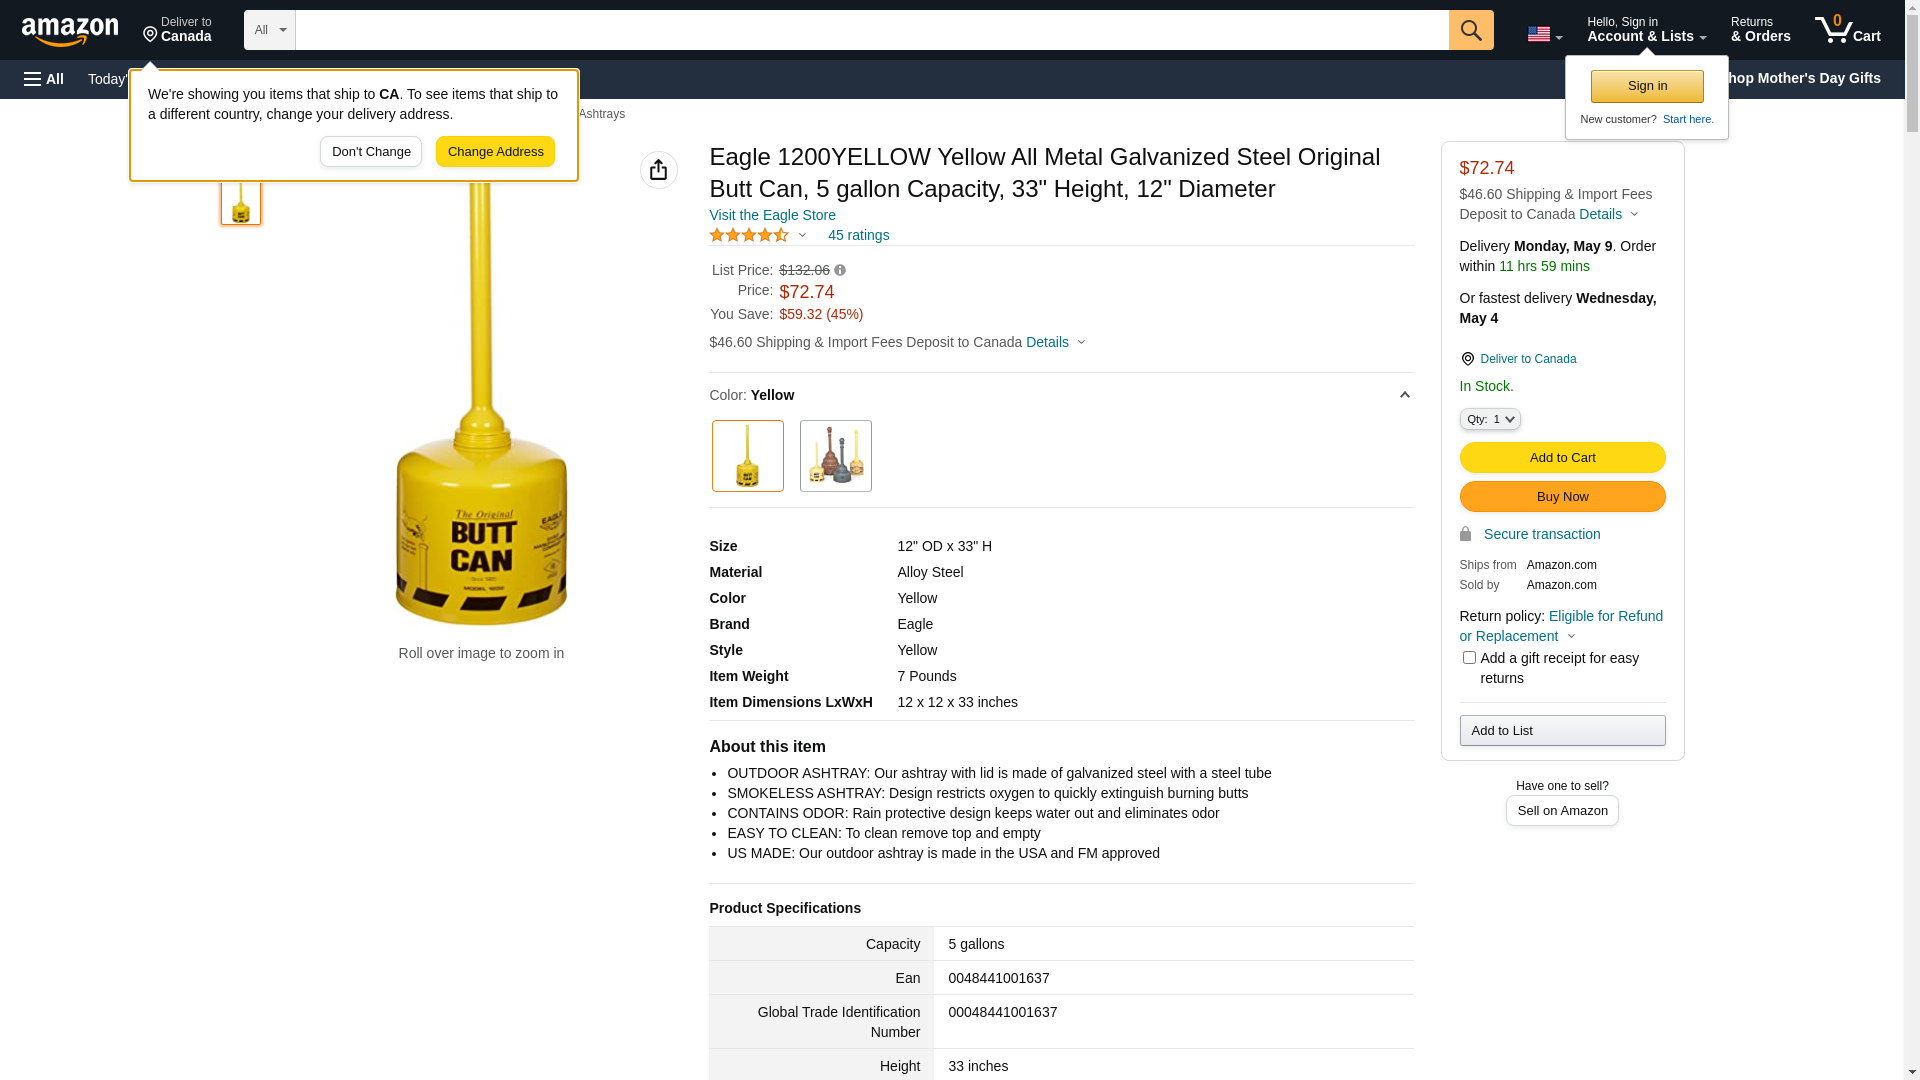1920x1080 pixels.
Task: Click the star rating icons
Action: pyautogui.click(x=749, y=235)
